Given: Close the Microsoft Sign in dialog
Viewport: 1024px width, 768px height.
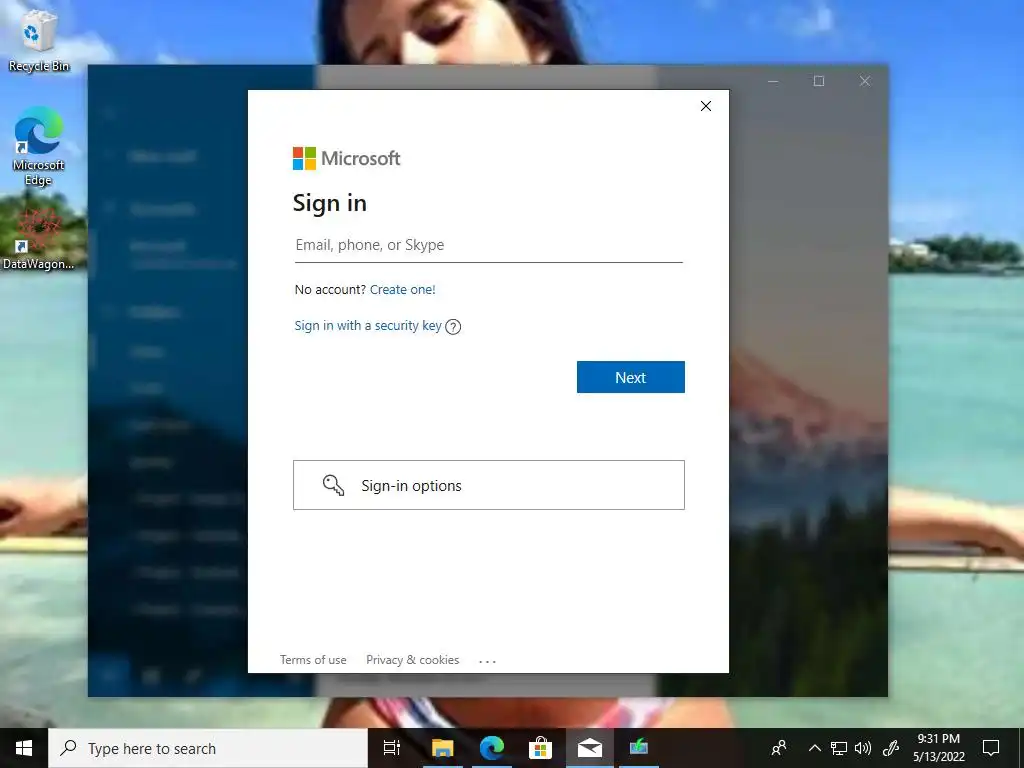Looking at the screenshot, I should click(705, 106).
